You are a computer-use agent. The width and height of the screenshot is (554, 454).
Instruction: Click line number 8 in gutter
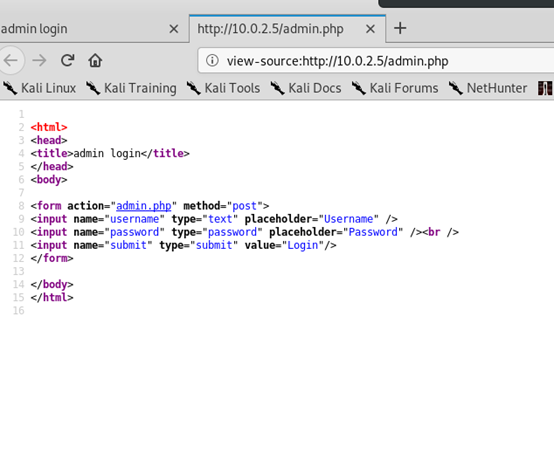click(x=21, y=206)
